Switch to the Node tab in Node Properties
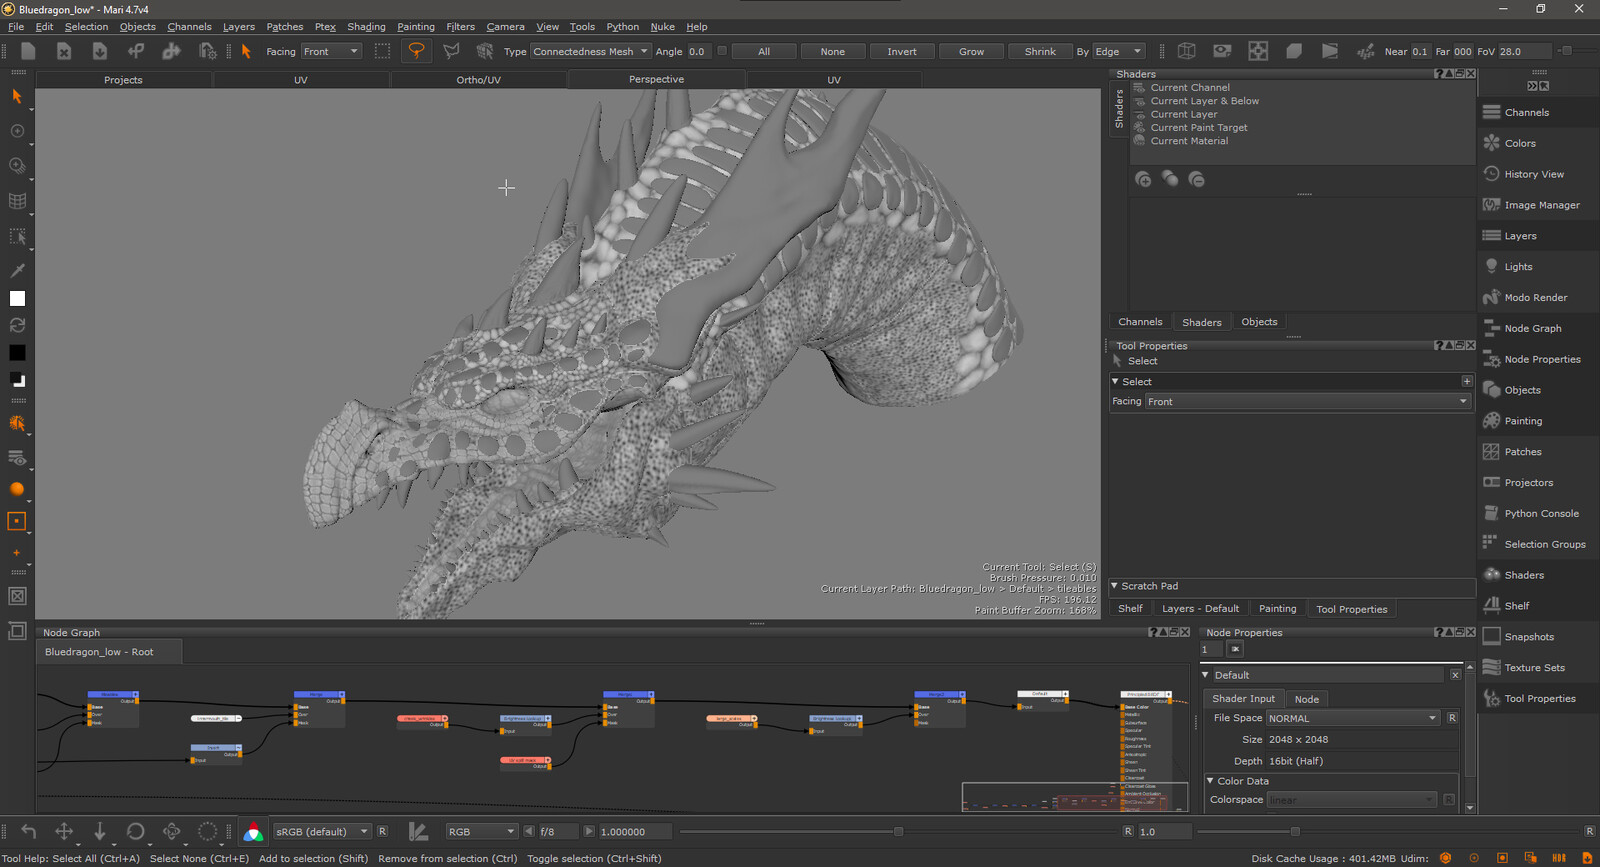 click(1307, 699)
